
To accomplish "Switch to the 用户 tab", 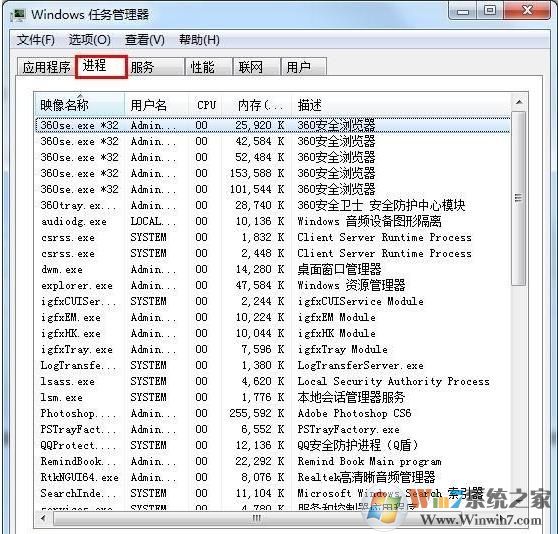I will point(304,67).
